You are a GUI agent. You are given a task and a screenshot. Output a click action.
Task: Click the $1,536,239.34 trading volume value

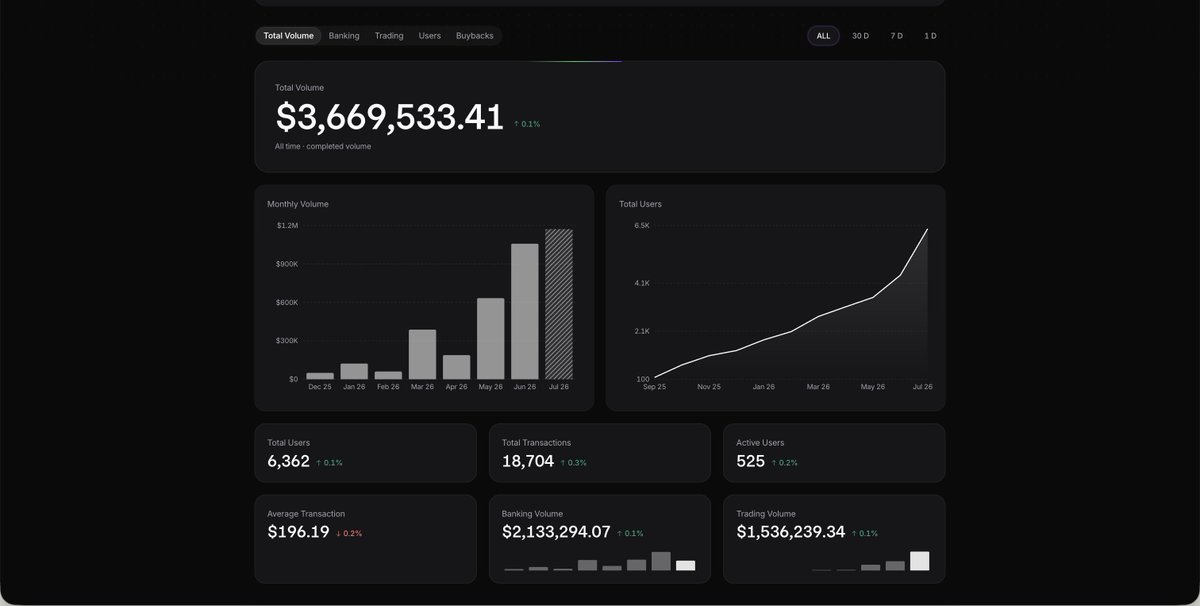coord(791,533)
